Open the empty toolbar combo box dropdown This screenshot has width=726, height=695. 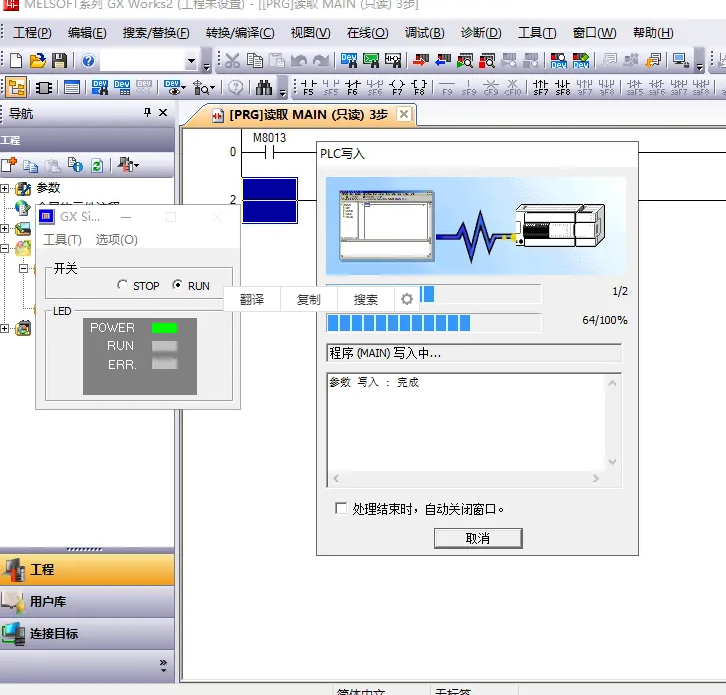[x=191, y=61]
